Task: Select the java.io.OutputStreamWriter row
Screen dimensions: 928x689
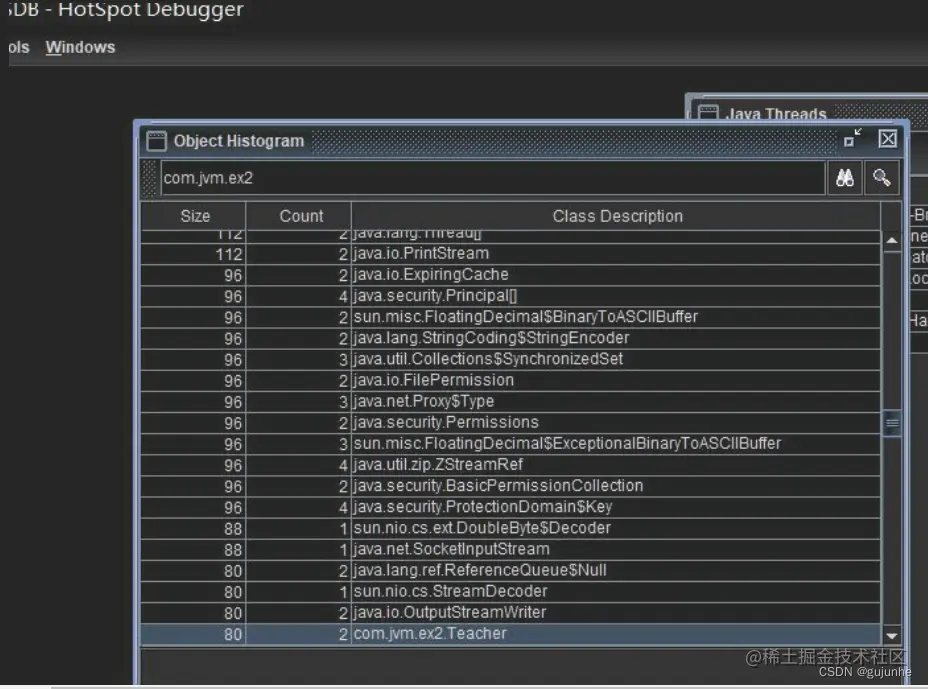Action: click(511, 613)
